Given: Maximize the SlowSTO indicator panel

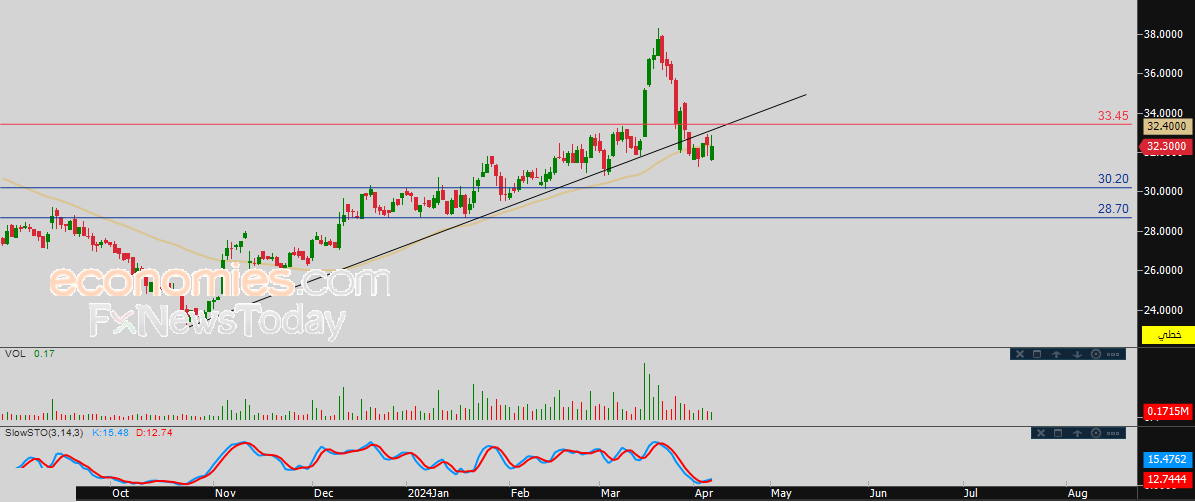Looking at the screenshot, I should [x=1058, y=433].
